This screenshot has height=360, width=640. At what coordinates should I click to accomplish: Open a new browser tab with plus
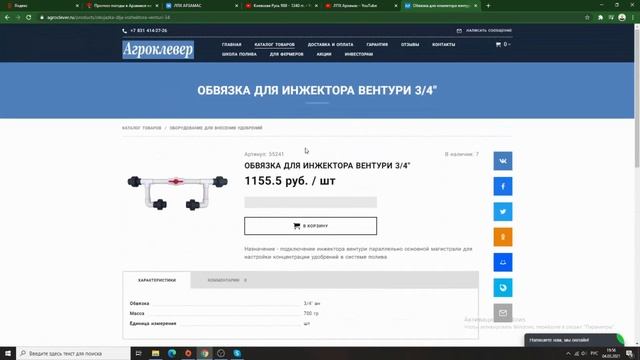[488, 6]
